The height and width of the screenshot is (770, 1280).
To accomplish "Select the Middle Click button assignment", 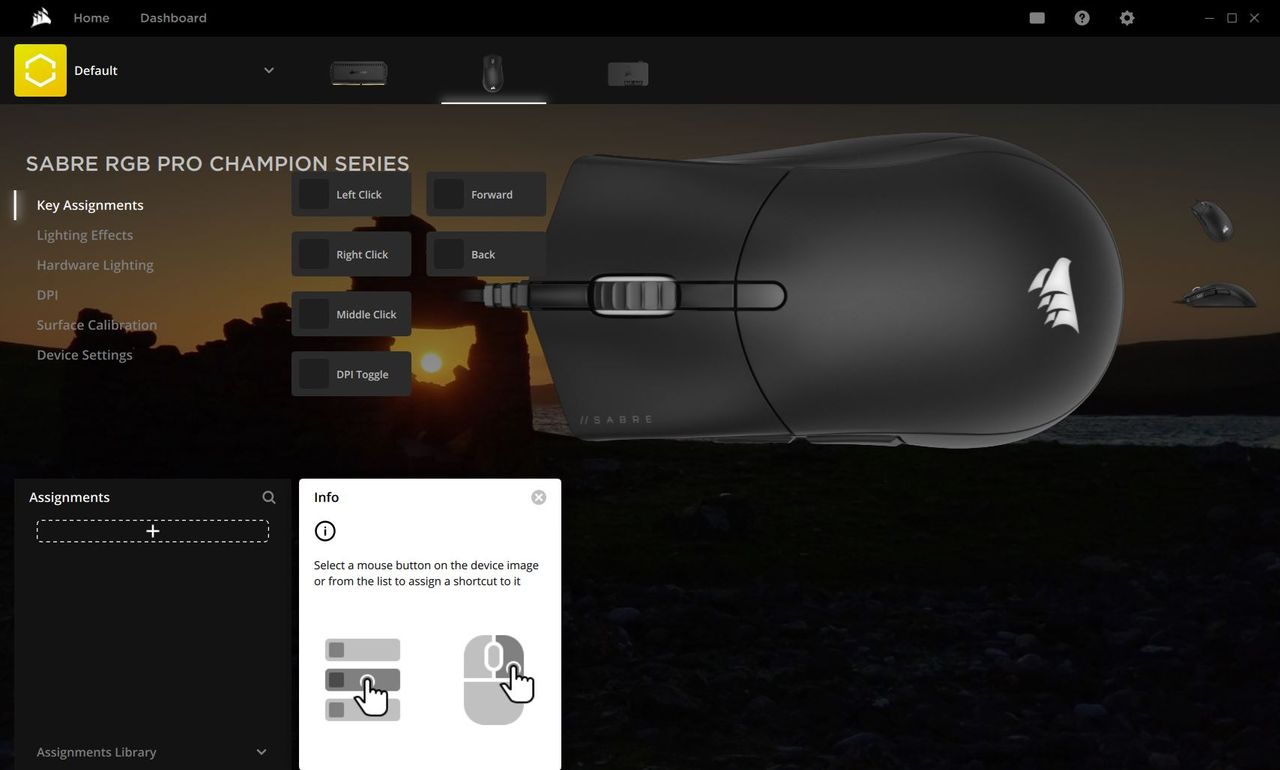I will (x=351, y=314).
